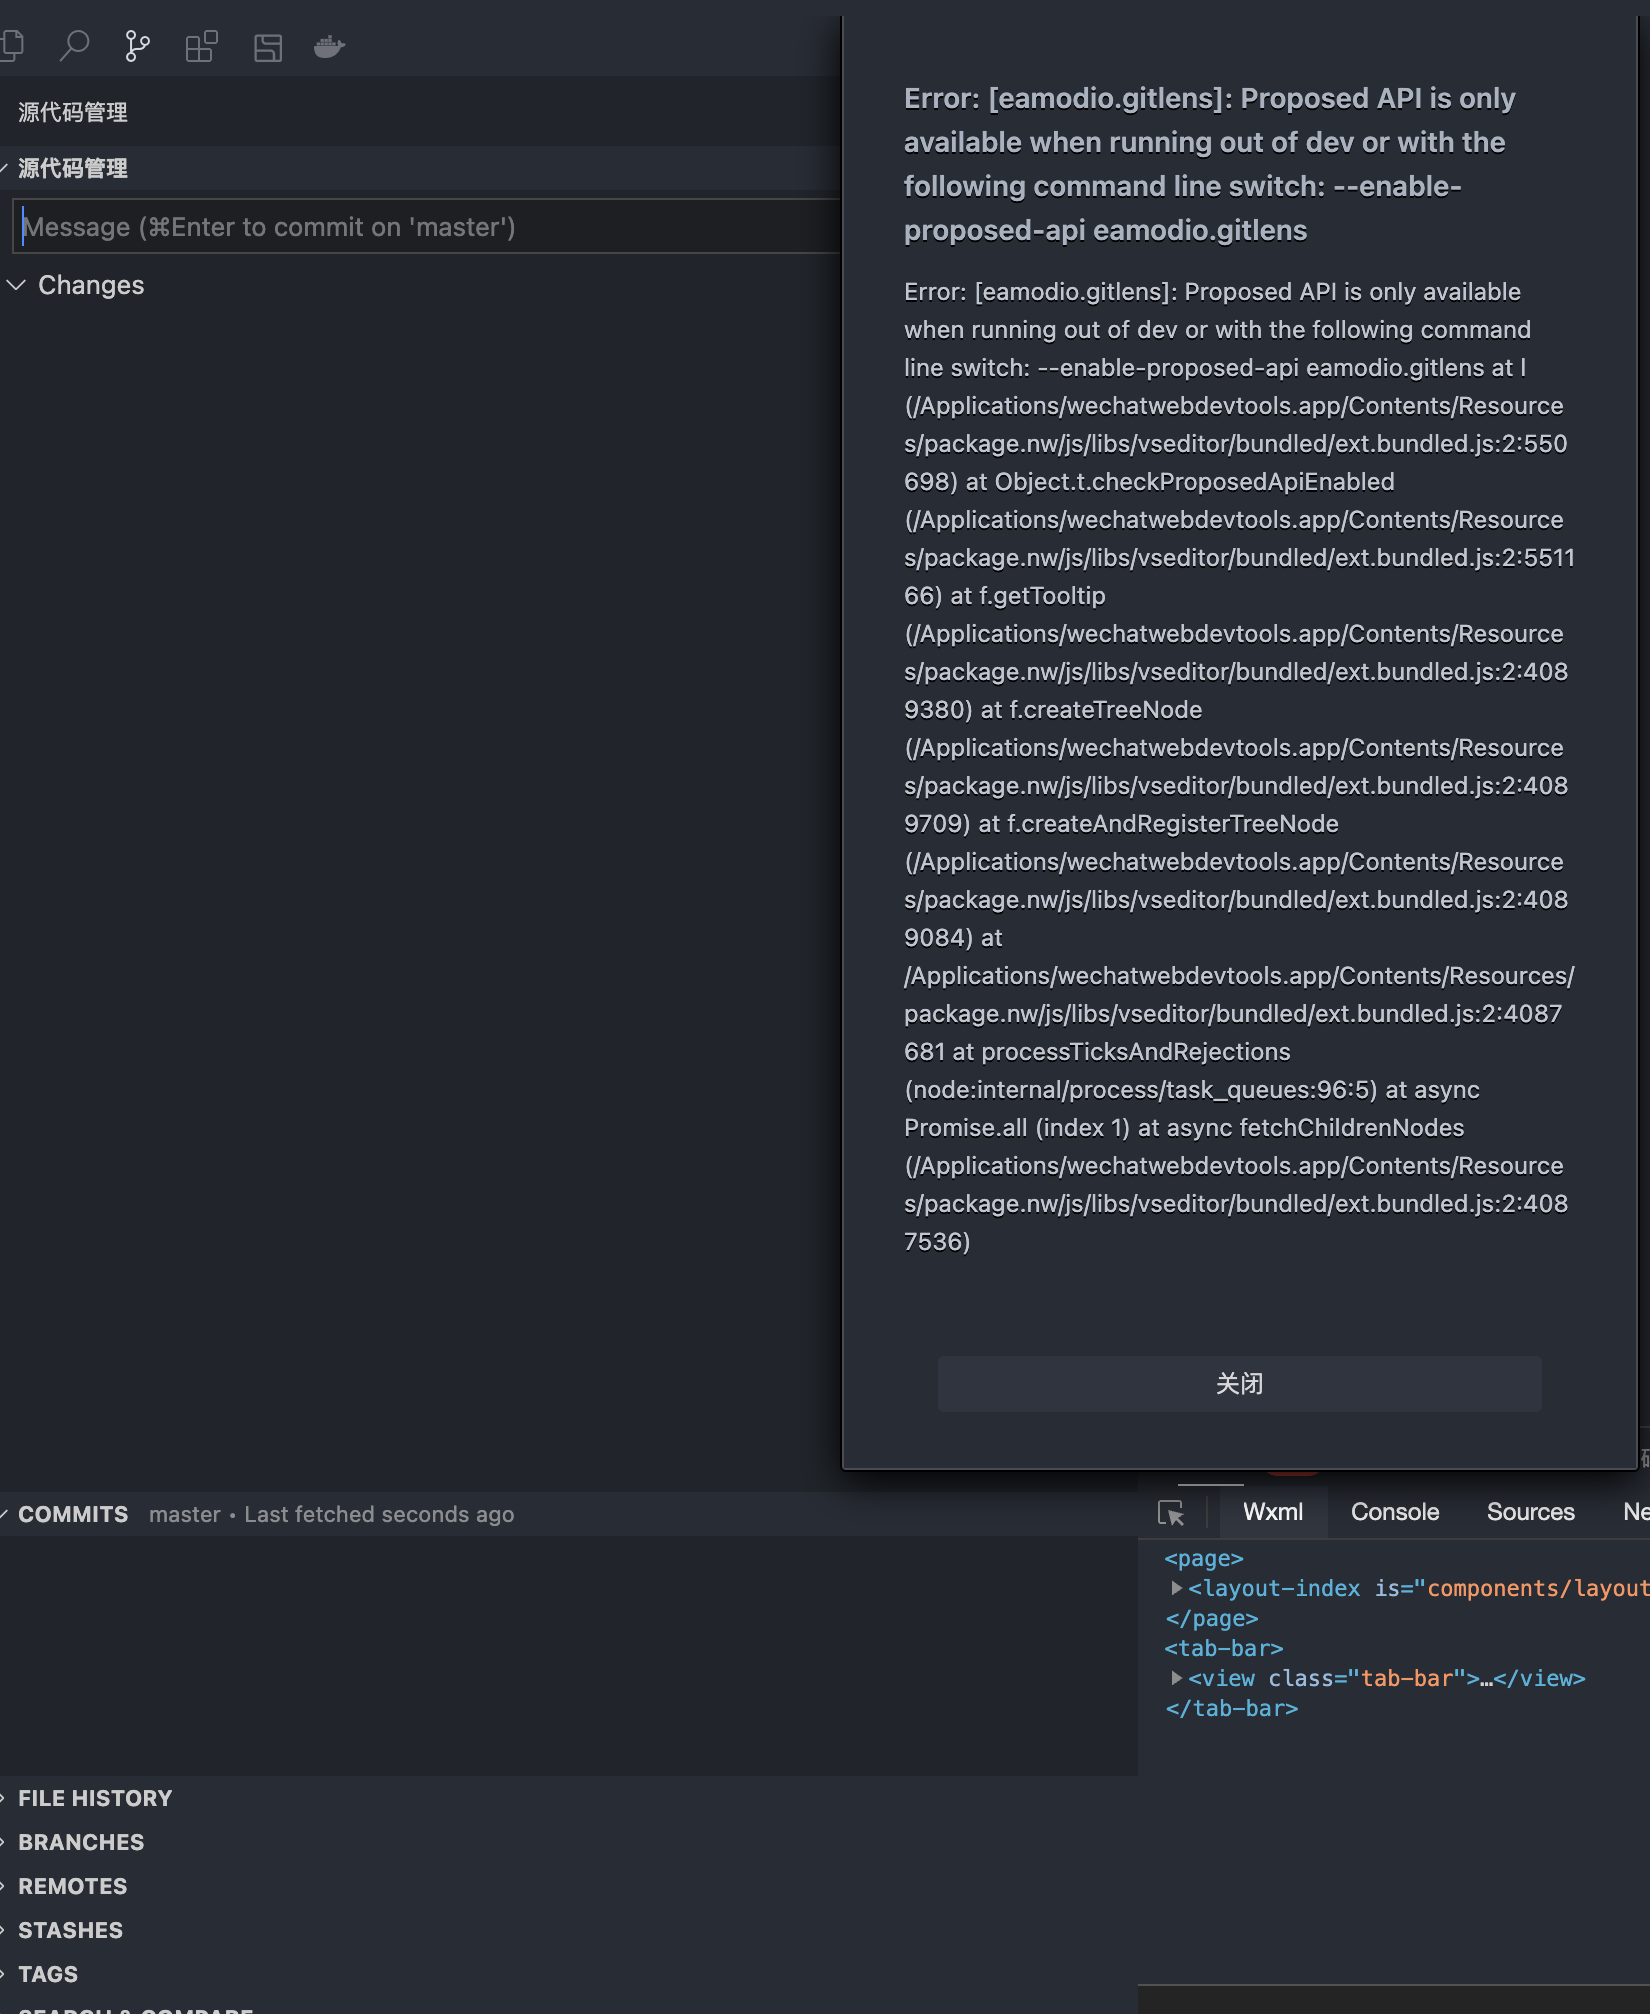1650x2014 pixels.
Task: Expand the view class="tab-bar" node triangle
Action: (x=1177, y=1678)
